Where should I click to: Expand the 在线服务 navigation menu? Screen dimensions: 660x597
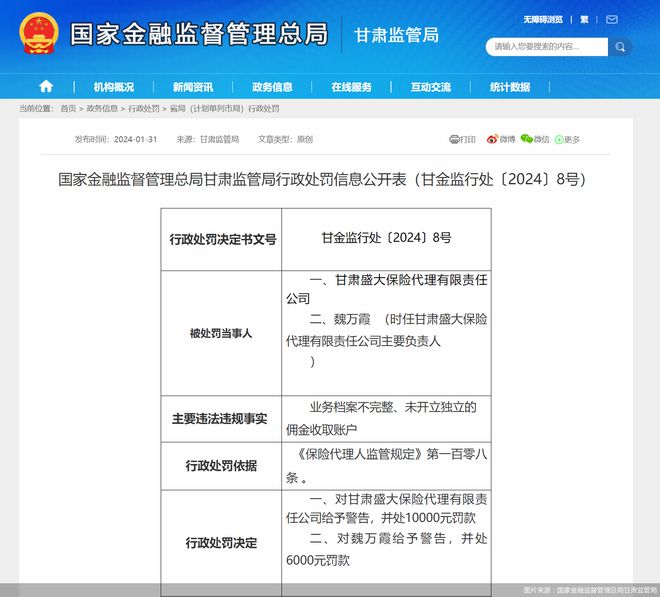point(351,87)
